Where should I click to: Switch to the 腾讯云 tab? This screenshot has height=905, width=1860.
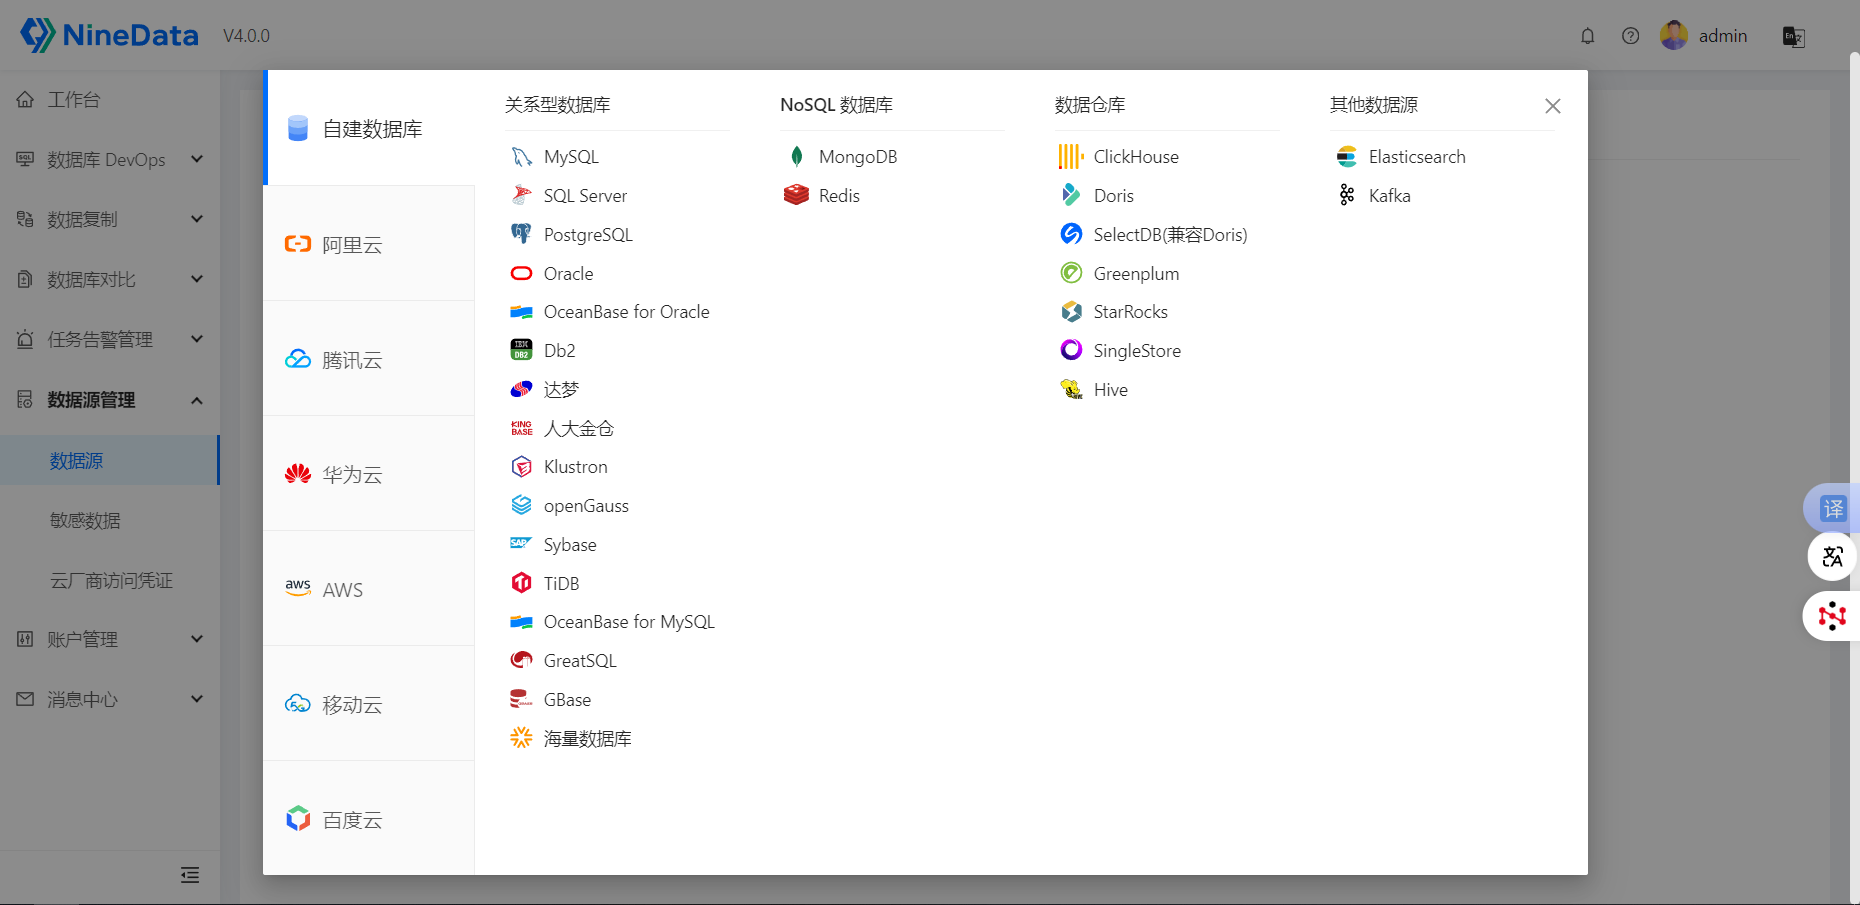(x=370, y=359)
